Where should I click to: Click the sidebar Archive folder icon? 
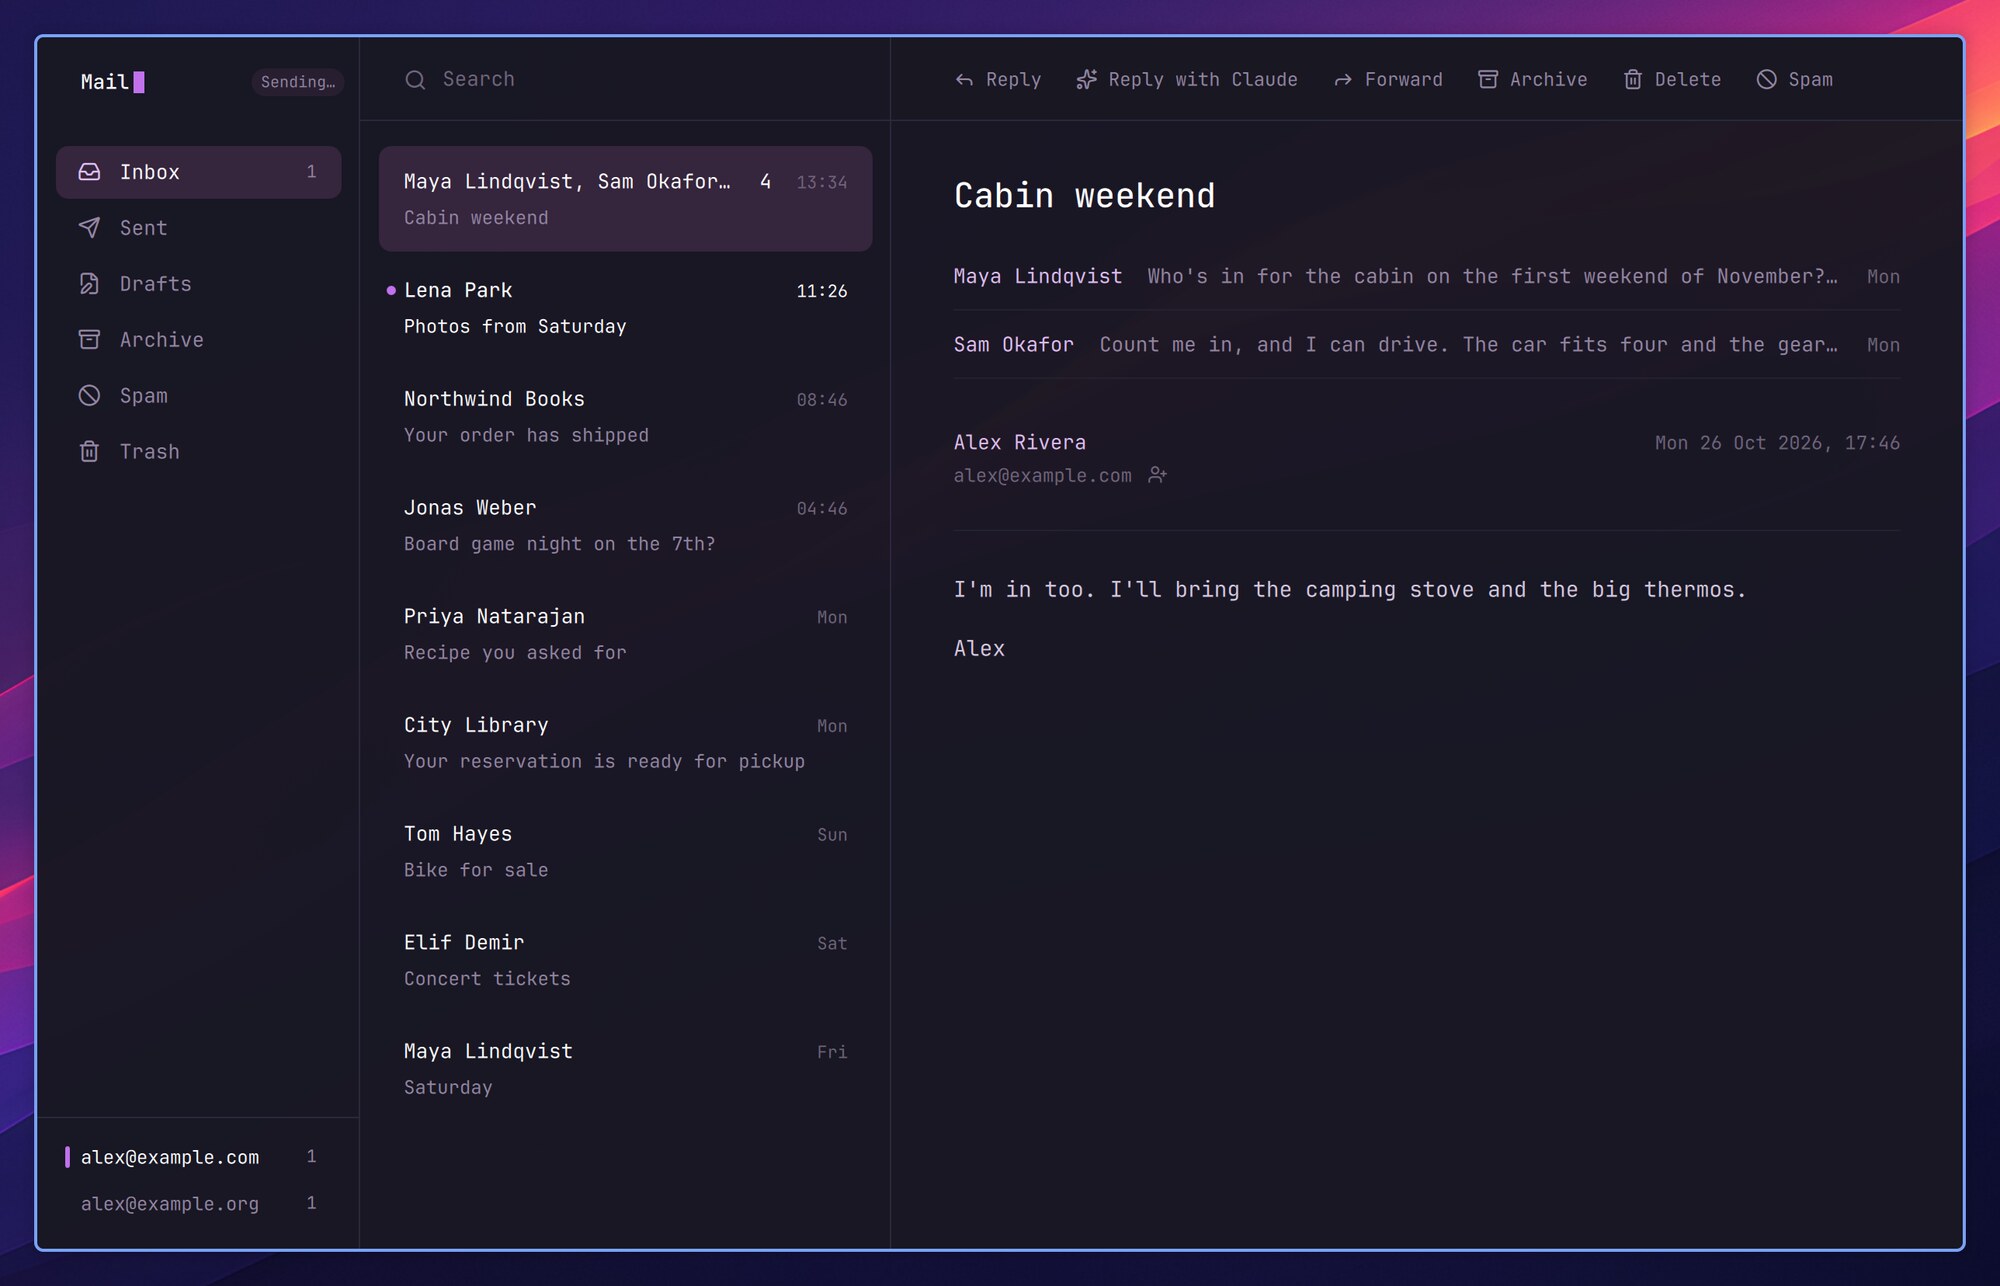pos(89,340)
